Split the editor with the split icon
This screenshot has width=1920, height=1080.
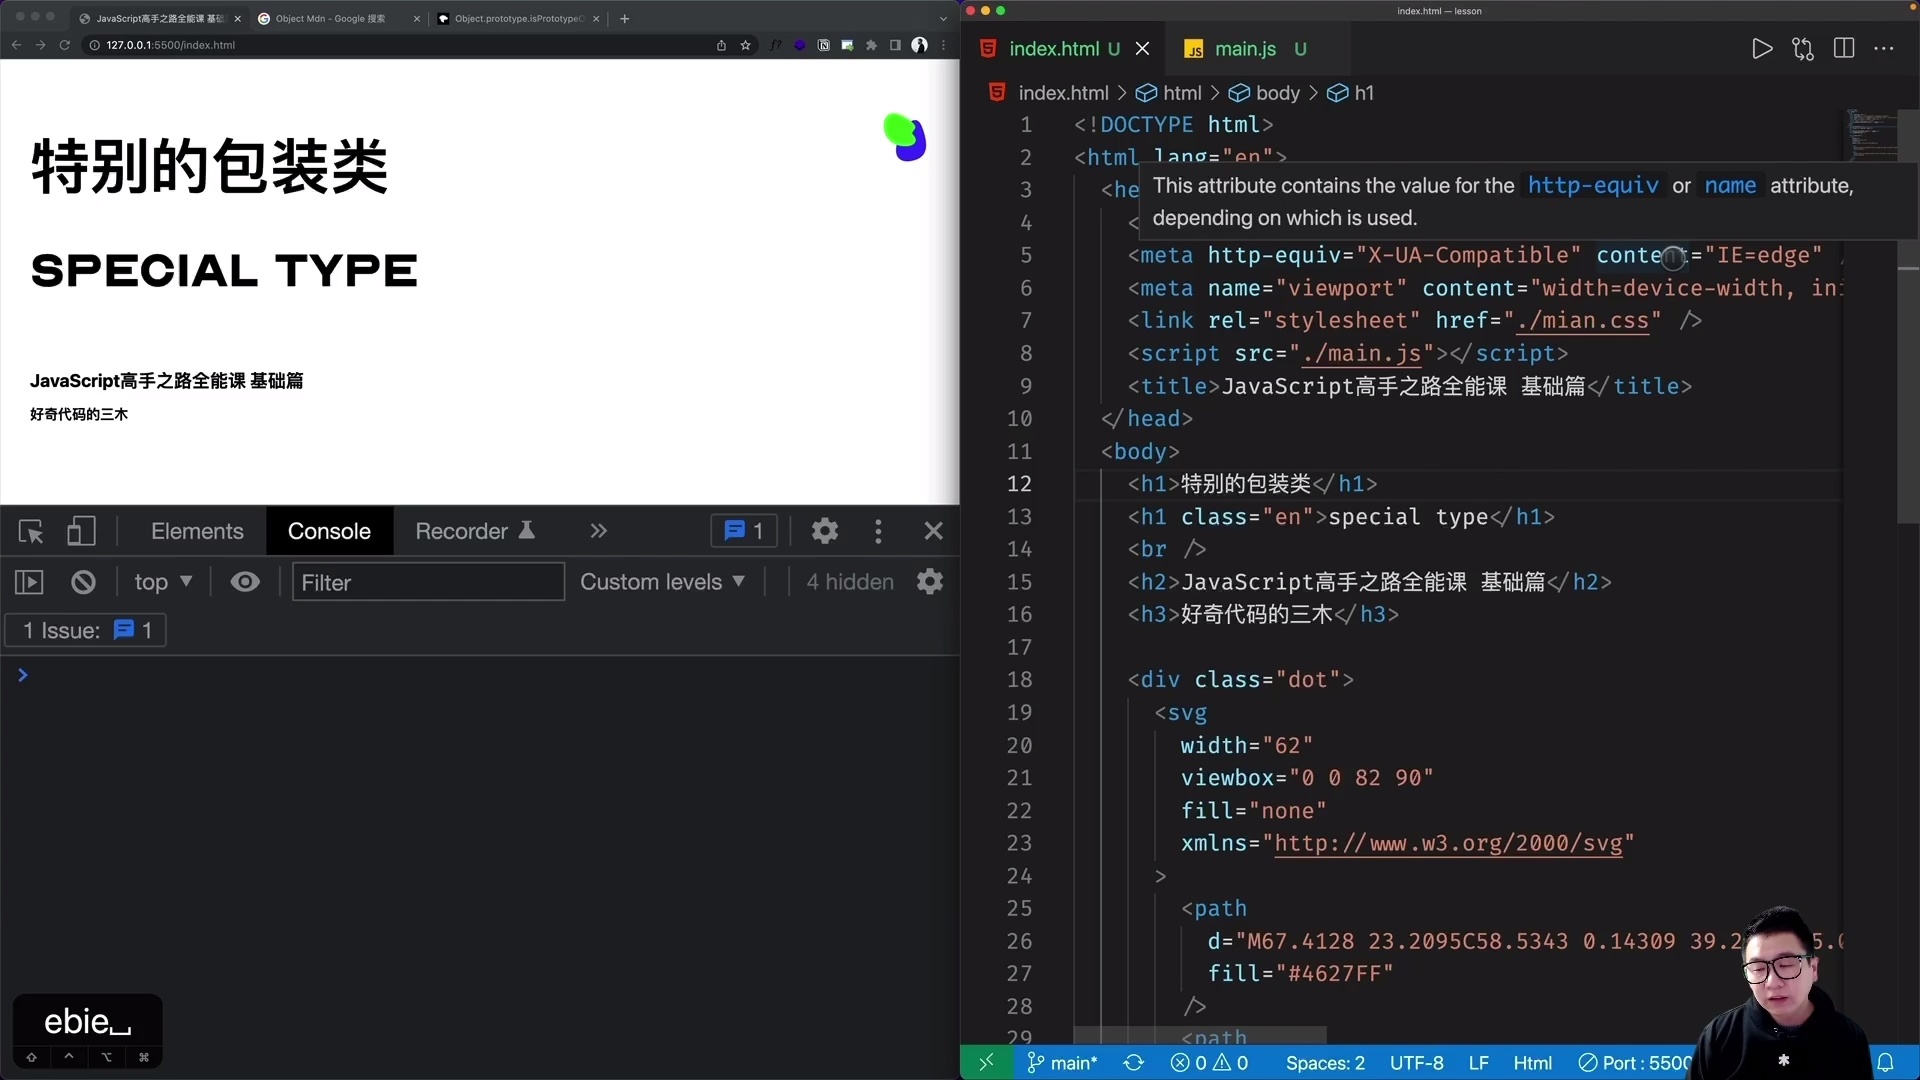coord(1844,48)
